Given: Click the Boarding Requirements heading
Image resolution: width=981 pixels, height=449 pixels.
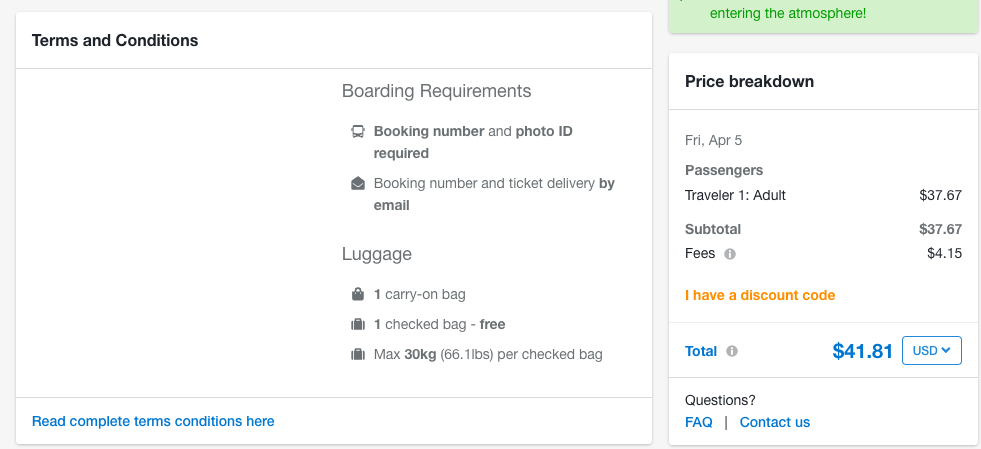Looking at the screenshot, I should 436,91.
